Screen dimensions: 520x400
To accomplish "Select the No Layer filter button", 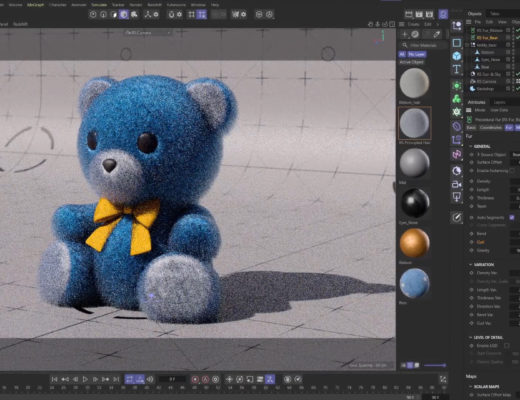I will 416,54.
